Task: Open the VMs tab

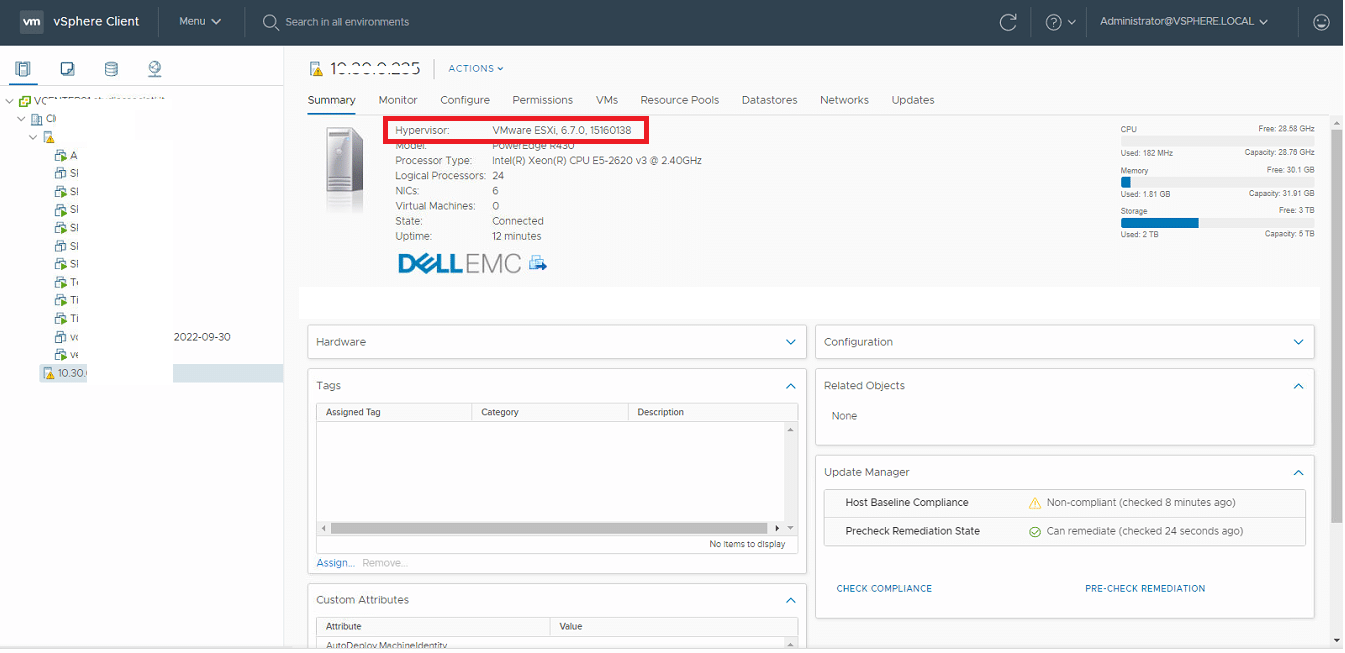Action: tap(607, 100)
